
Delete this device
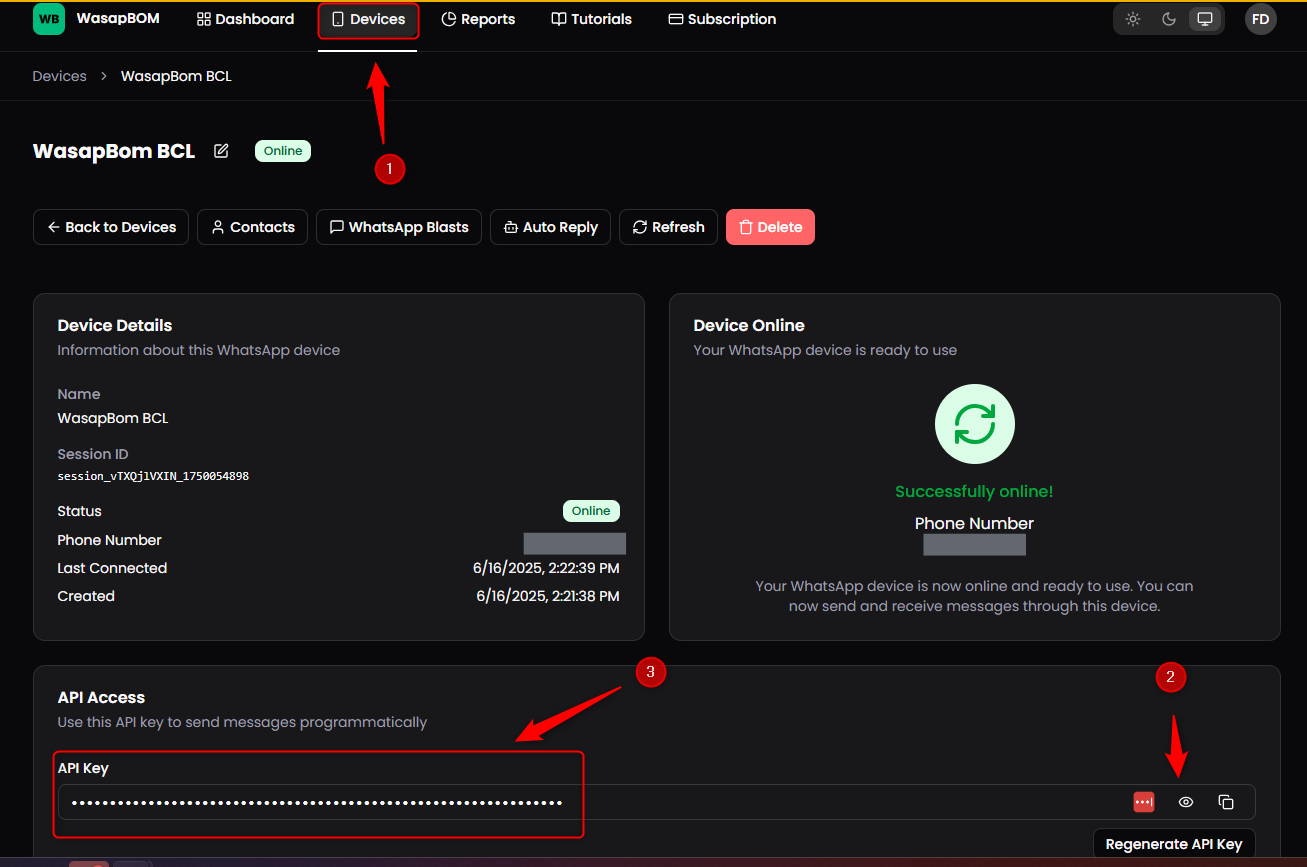coord(770,227)
